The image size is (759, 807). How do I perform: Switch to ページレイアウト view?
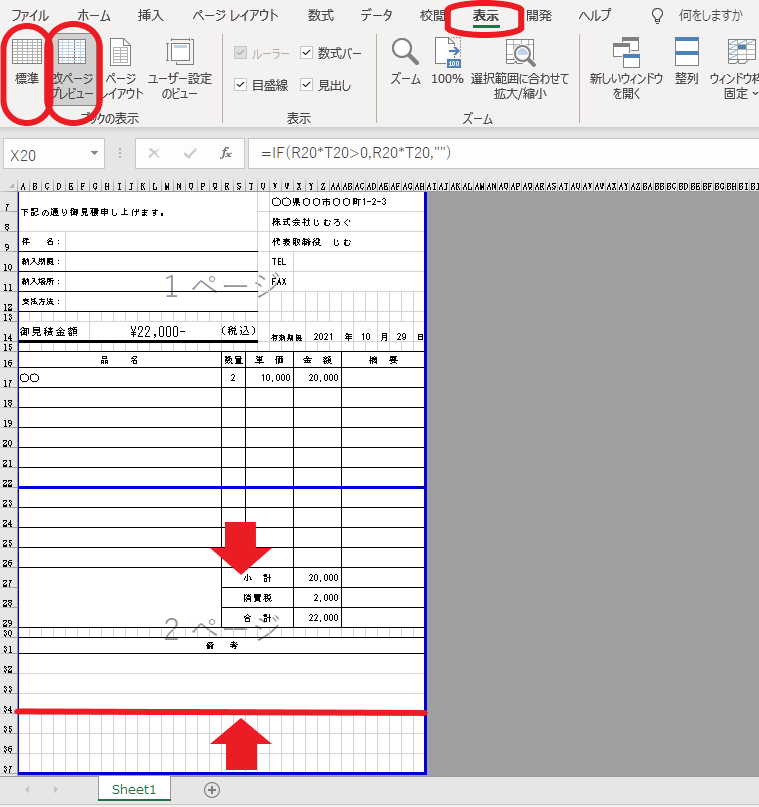click(x=120, y=52)
